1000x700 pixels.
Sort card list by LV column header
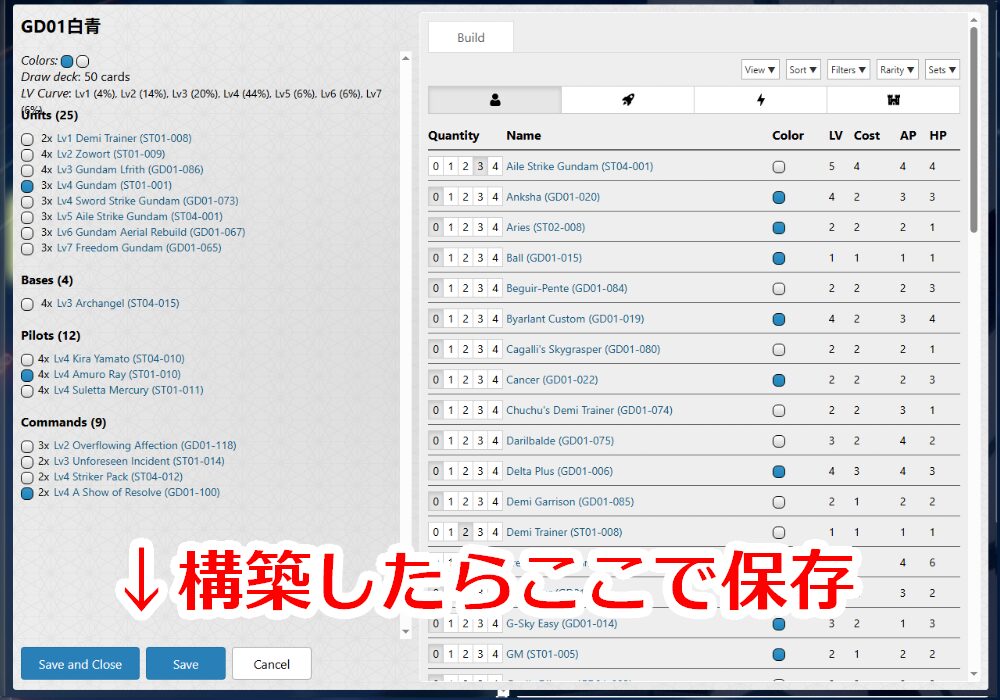point(835,136)
